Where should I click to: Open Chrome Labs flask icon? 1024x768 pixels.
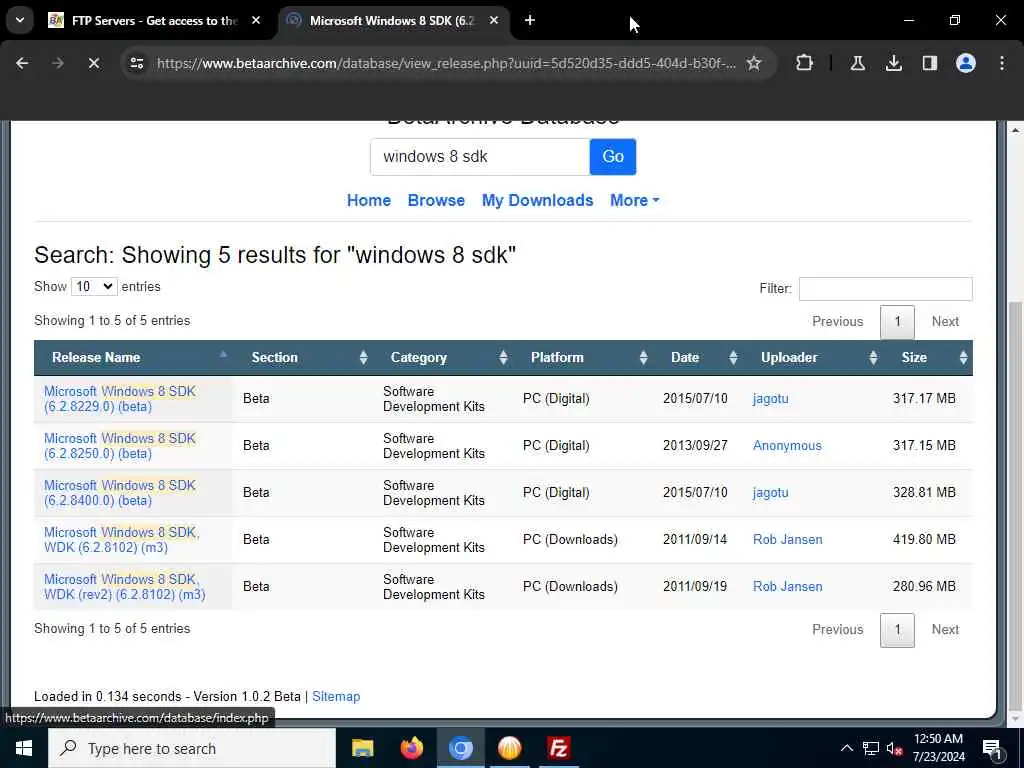(857, 63)
